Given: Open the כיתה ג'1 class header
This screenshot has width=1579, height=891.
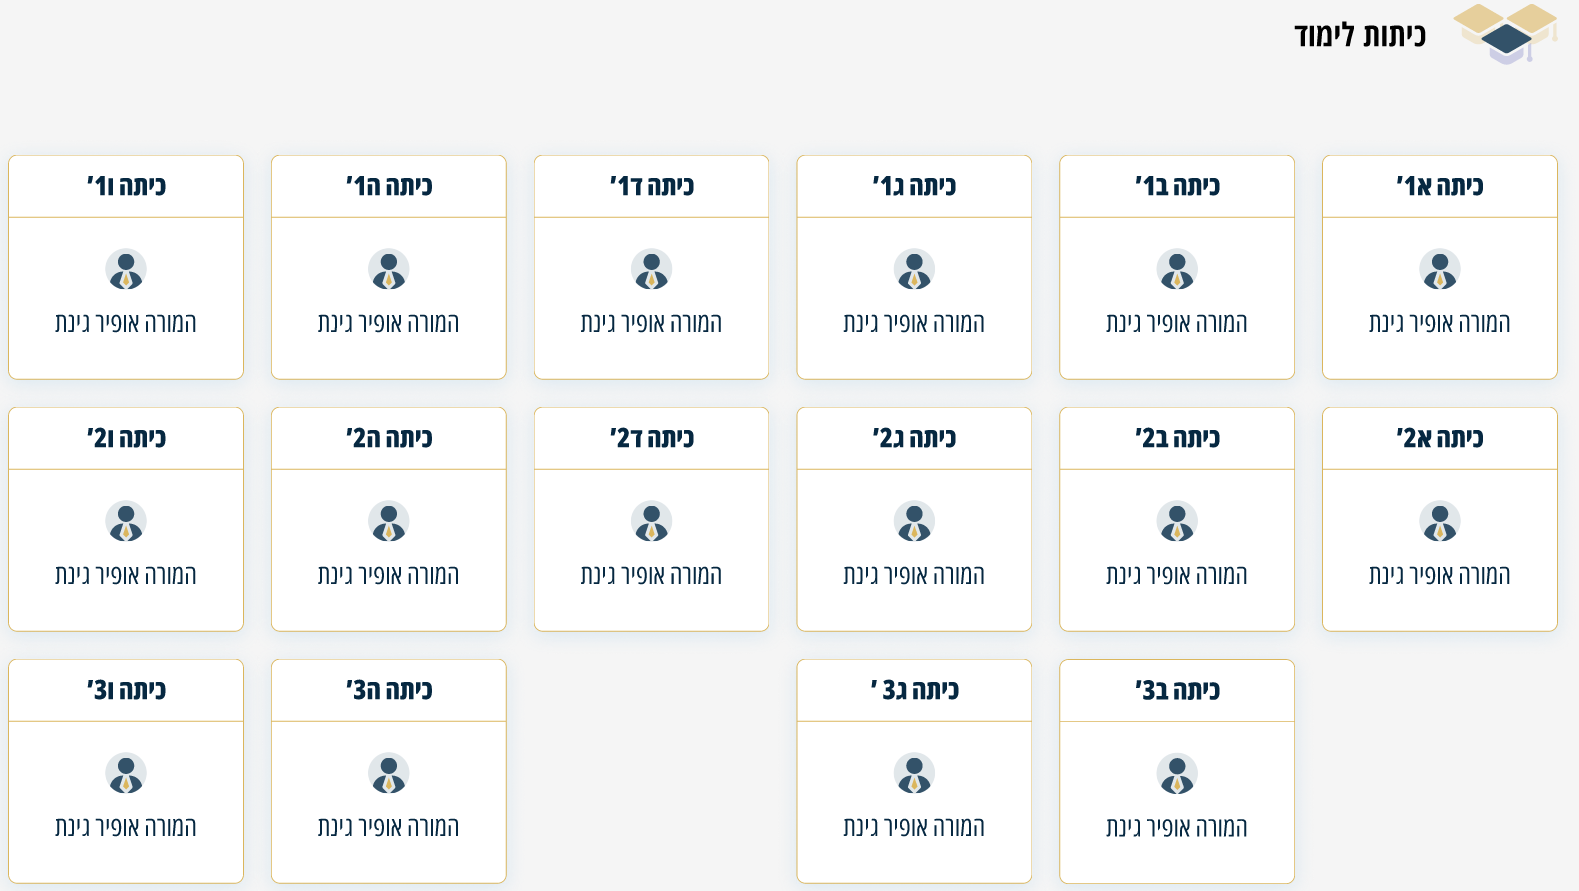Looking at the screenshot, I should click(914, 186).
